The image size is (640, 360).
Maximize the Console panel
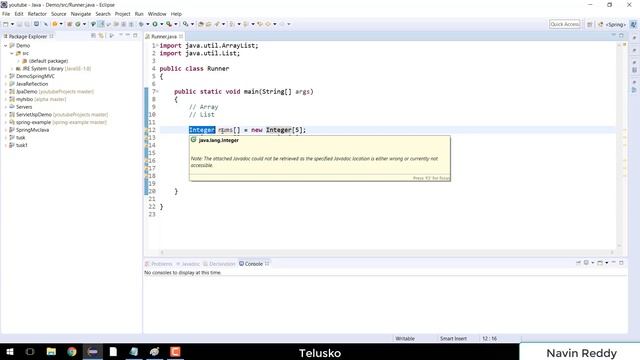621,263
